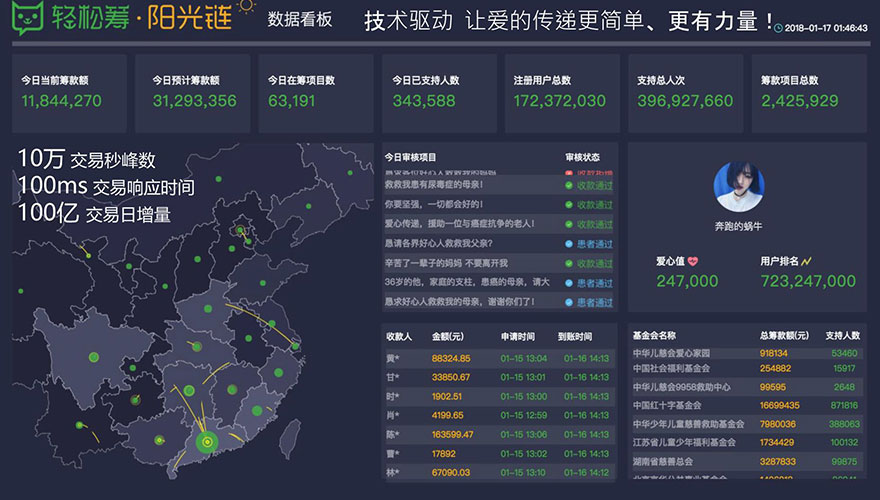880x500 pixels.
Task: Click the amount 33850.67
Action: 451,377
